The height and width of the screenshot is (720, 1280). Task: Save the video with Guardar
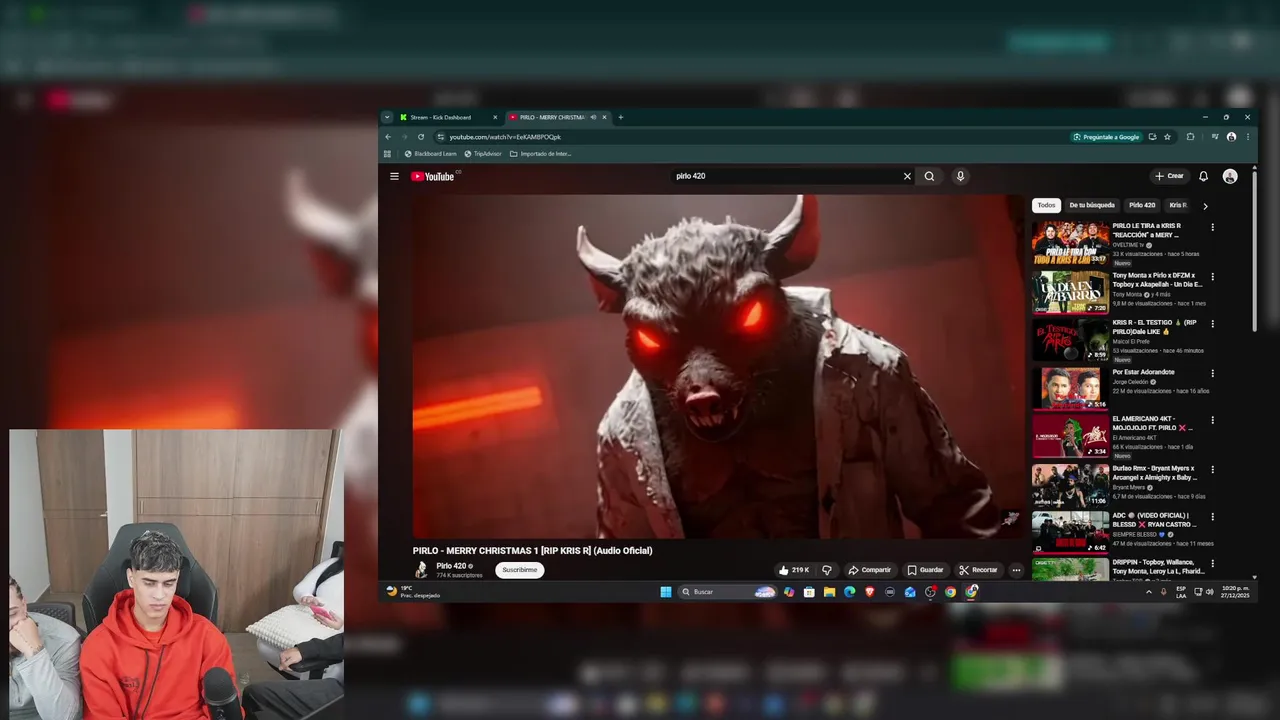(925, 570)
